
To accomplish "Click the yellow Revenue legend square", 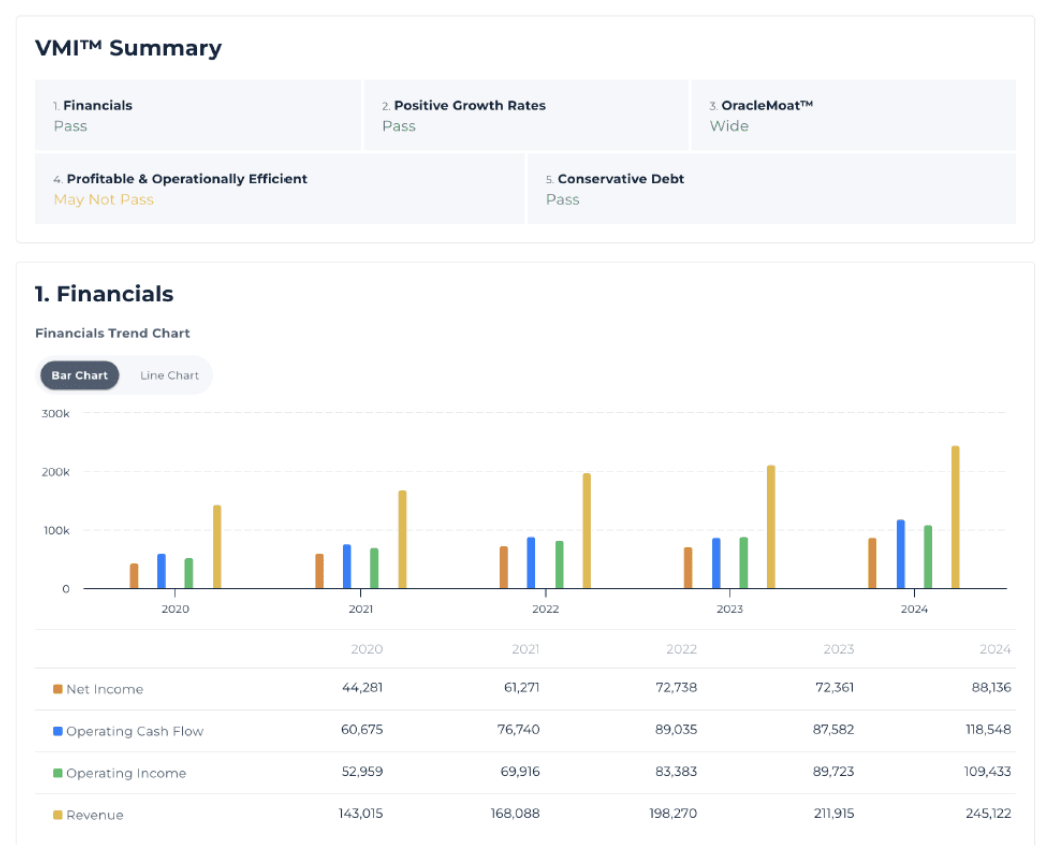I will (x=58, y=815).
